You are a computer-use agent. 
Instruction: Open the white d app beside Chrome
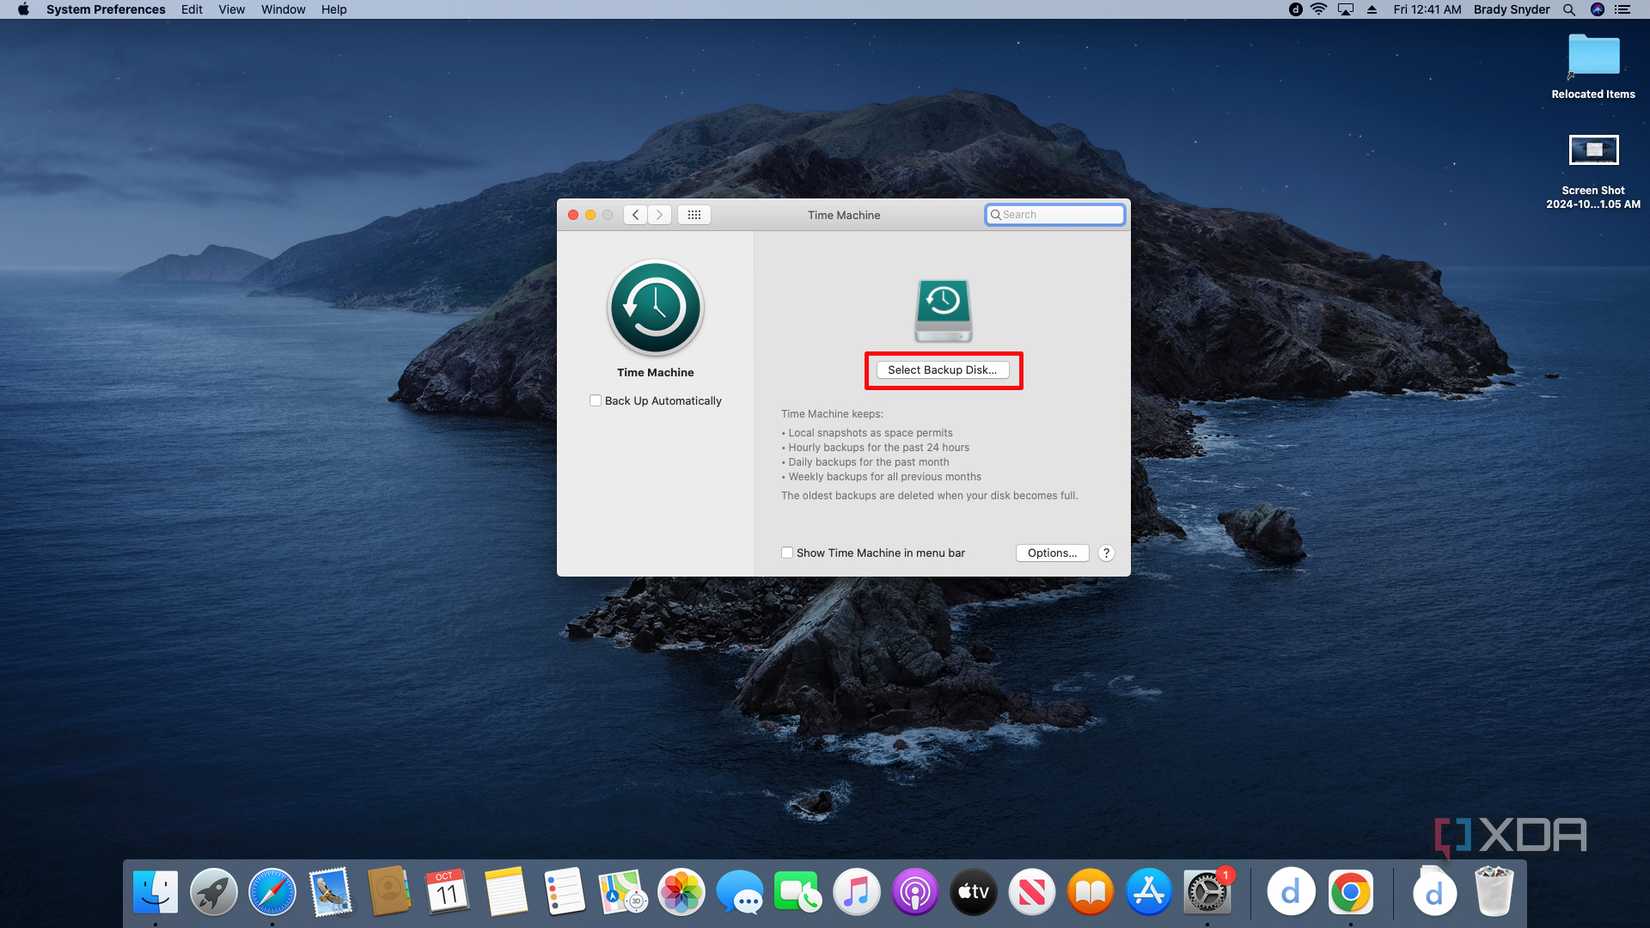click(1291, 892)
